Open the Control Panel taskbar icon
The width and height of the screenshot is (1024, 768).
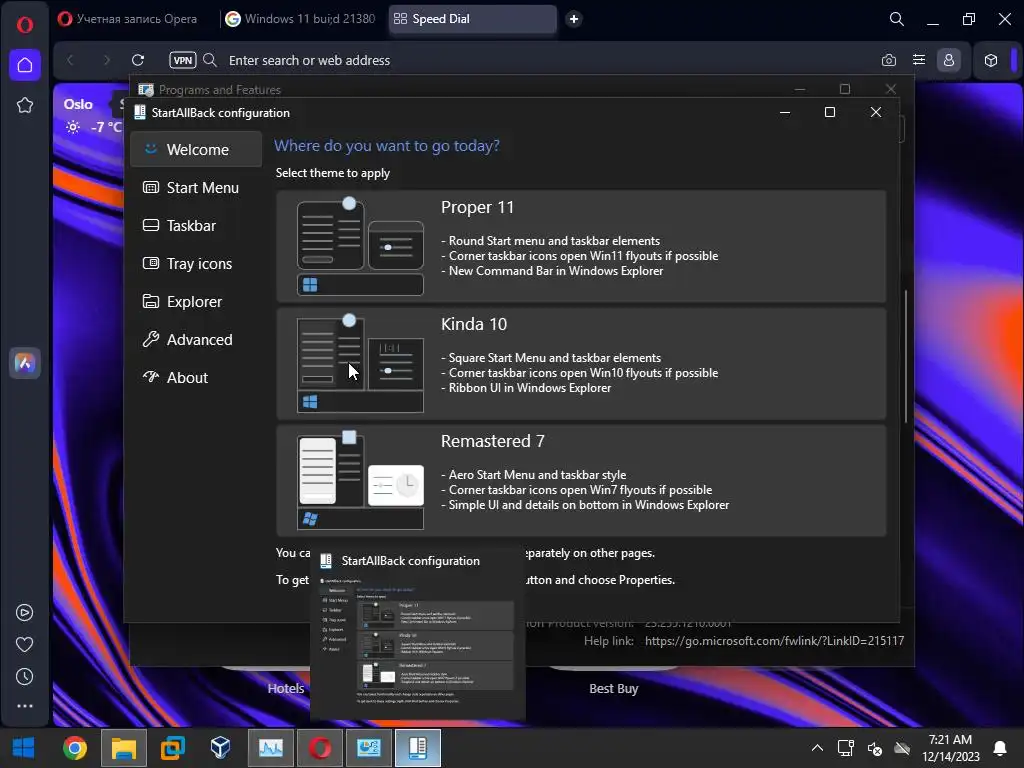[x=368, y=748]
